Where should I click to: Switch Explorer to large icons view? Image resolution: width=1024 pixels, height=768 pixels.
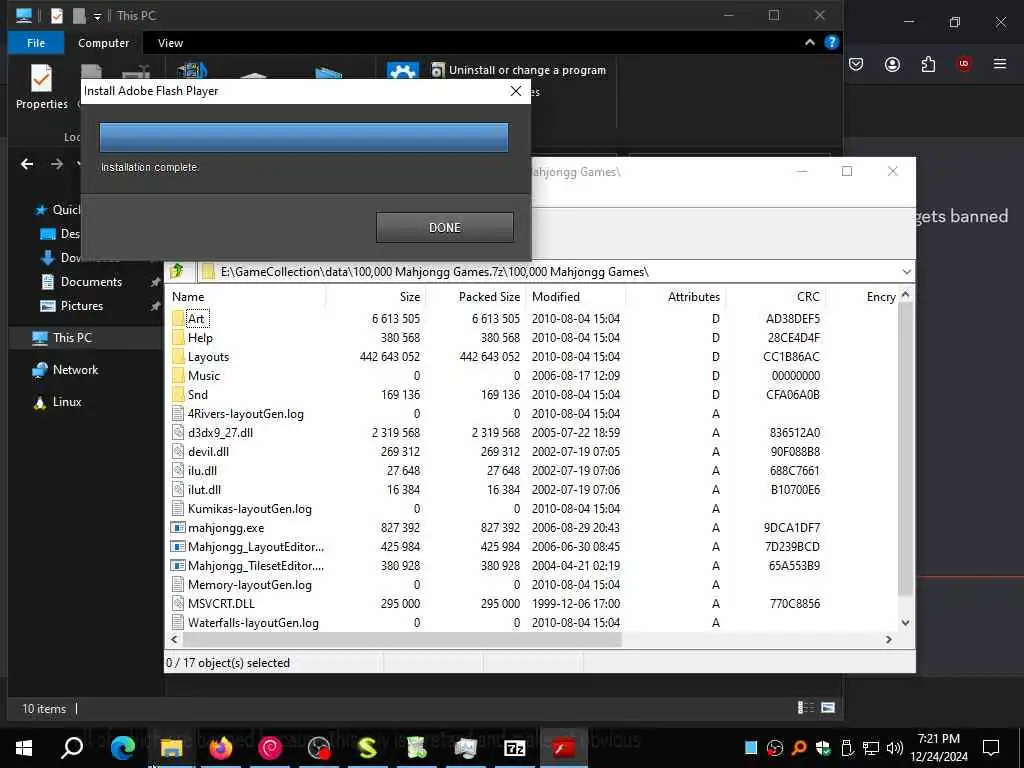[x=828, y=707]
